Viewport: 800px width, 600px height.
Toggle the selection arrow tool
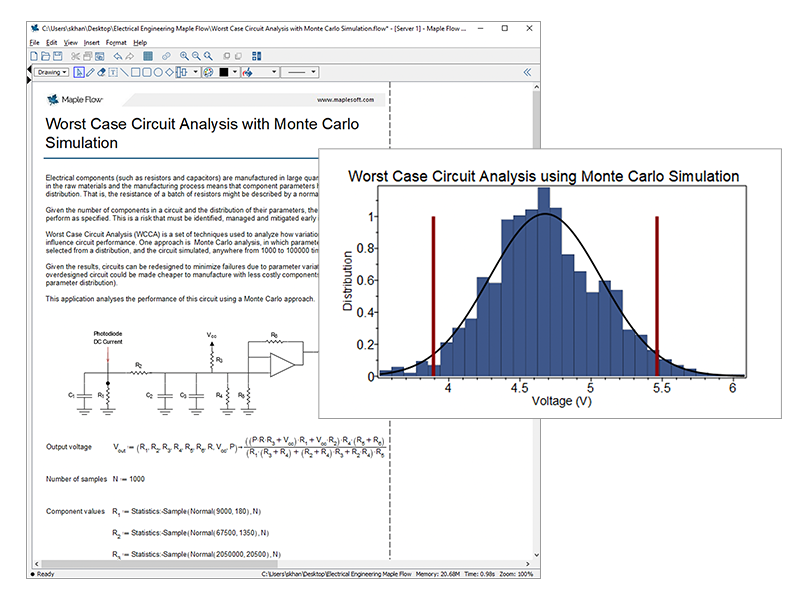[79, 72]
